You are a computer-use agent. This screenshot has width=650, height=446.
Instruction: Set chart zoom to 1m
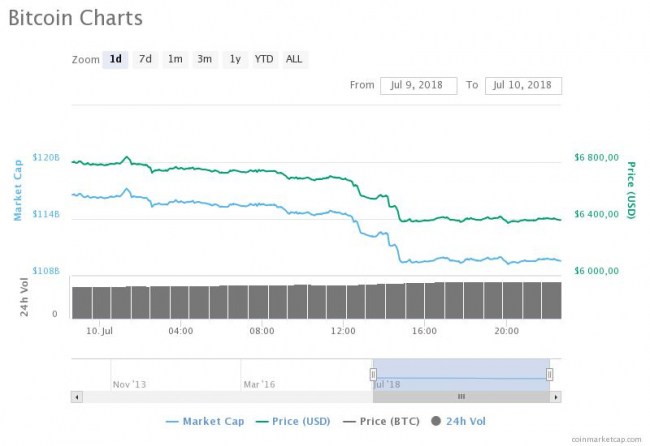click(x=175, y=59)
